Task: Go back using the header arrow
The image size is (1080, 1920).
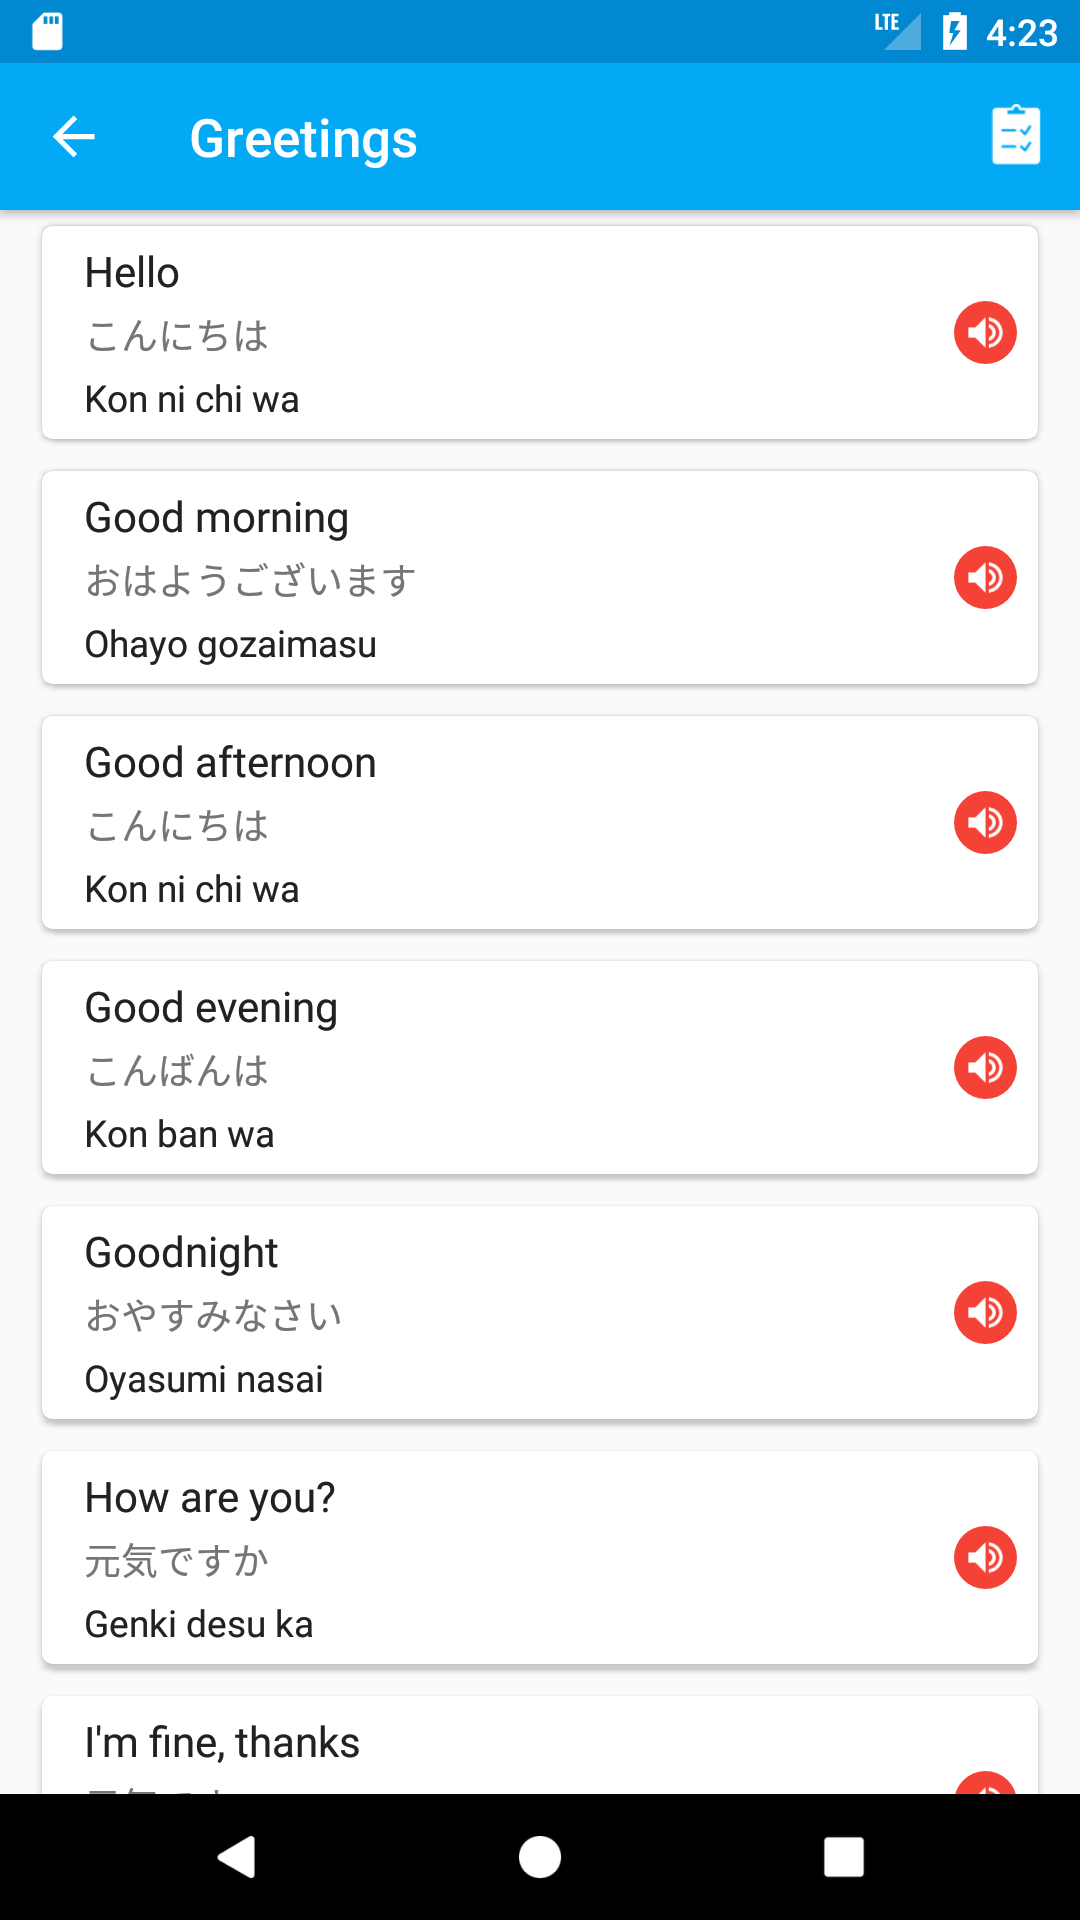Action: pos(74,137)
